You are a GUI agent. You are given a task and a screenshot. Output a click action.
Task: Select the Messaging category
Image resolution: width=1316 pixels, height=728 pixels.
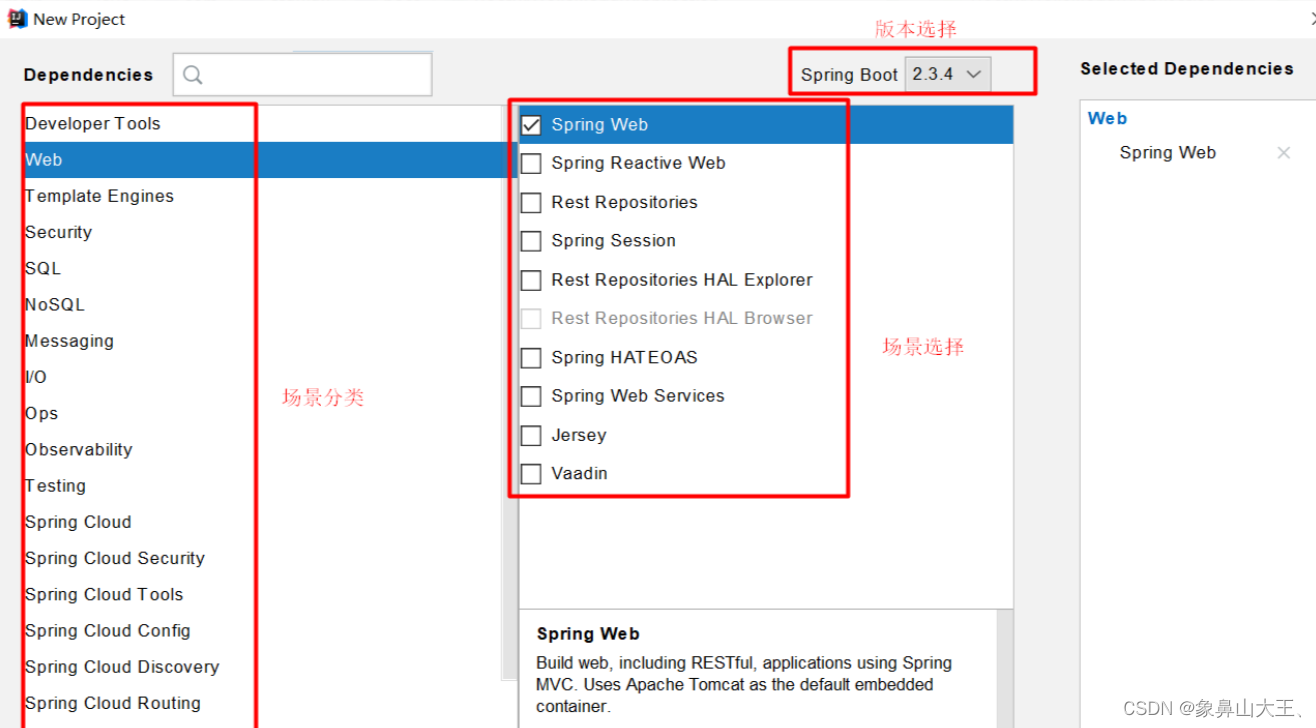click(264, 341)
